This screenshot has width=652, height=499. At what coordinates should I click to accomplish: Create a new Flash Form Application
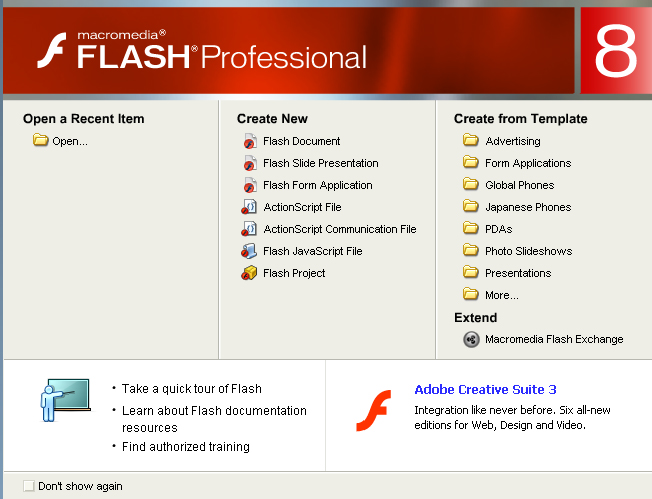[318, 185]
